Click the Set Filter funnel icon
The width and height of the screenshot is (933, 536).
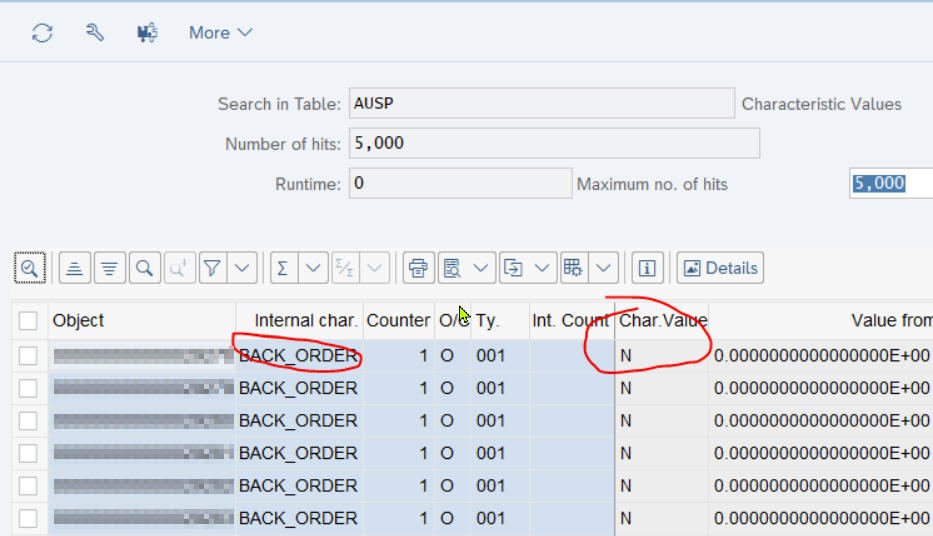(212, 268)
